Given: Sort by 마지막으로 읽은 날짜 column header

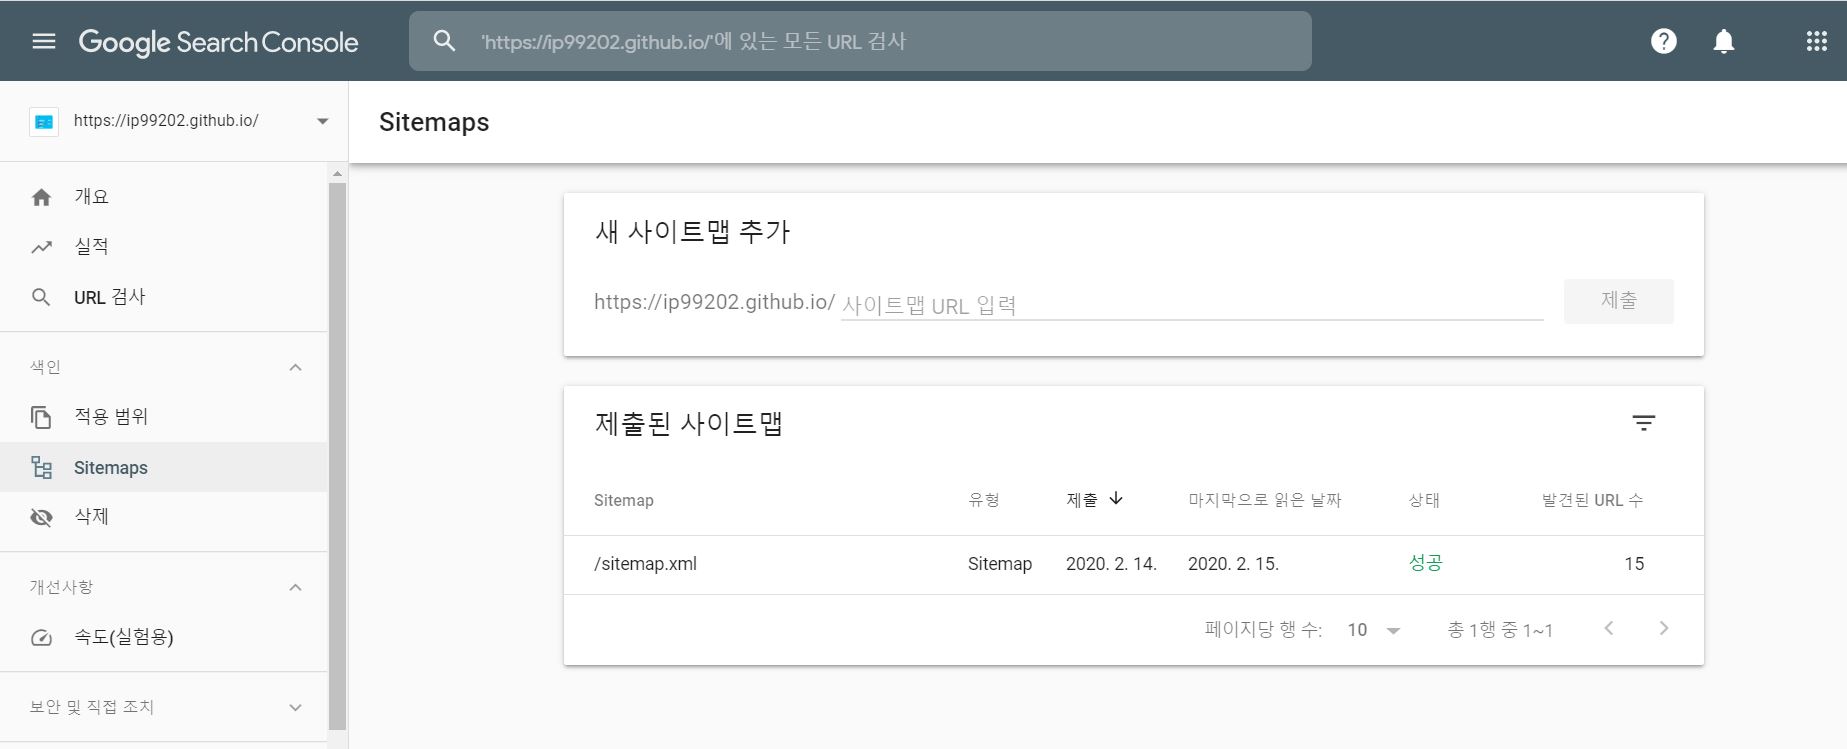Looking at the screenshot, I should click(x=1264, y=500).
